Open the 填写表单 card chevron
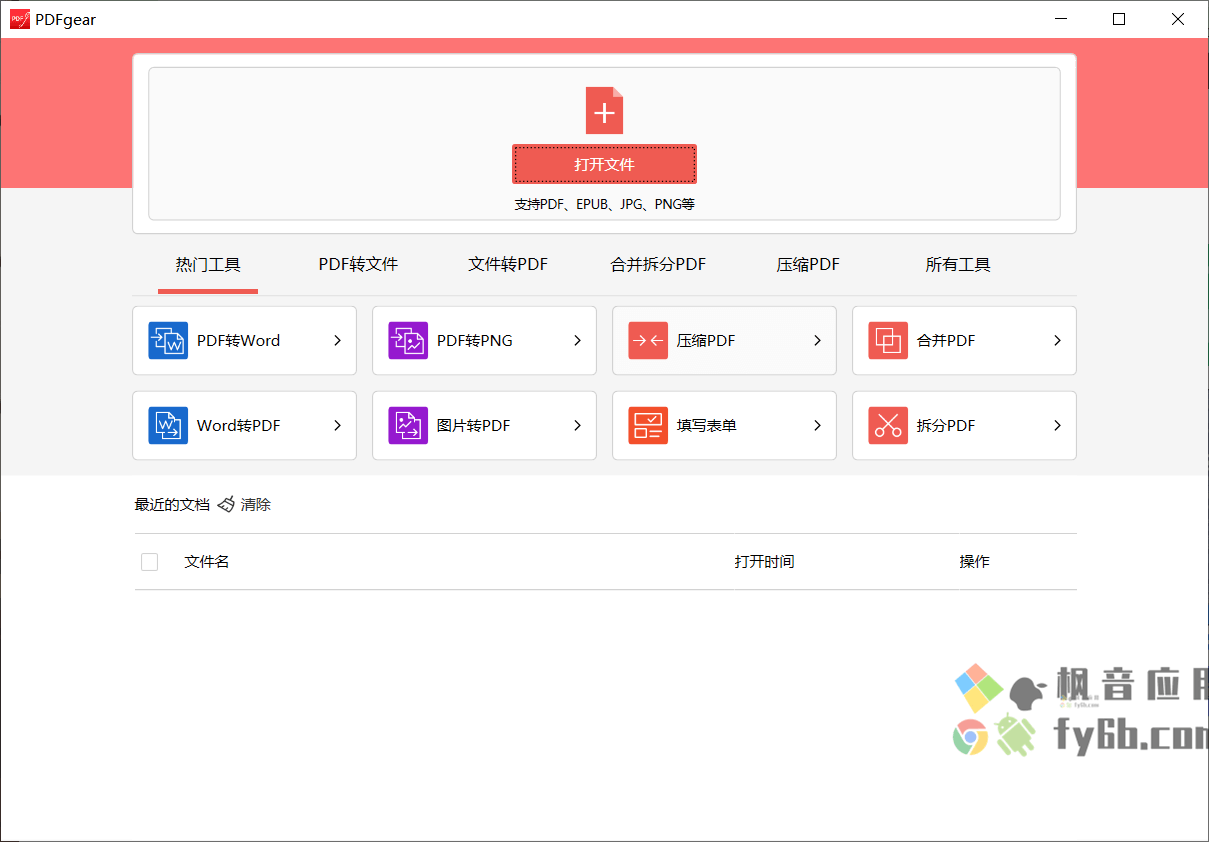Viewport: 1209px width, 842px height. click(817, 426)
